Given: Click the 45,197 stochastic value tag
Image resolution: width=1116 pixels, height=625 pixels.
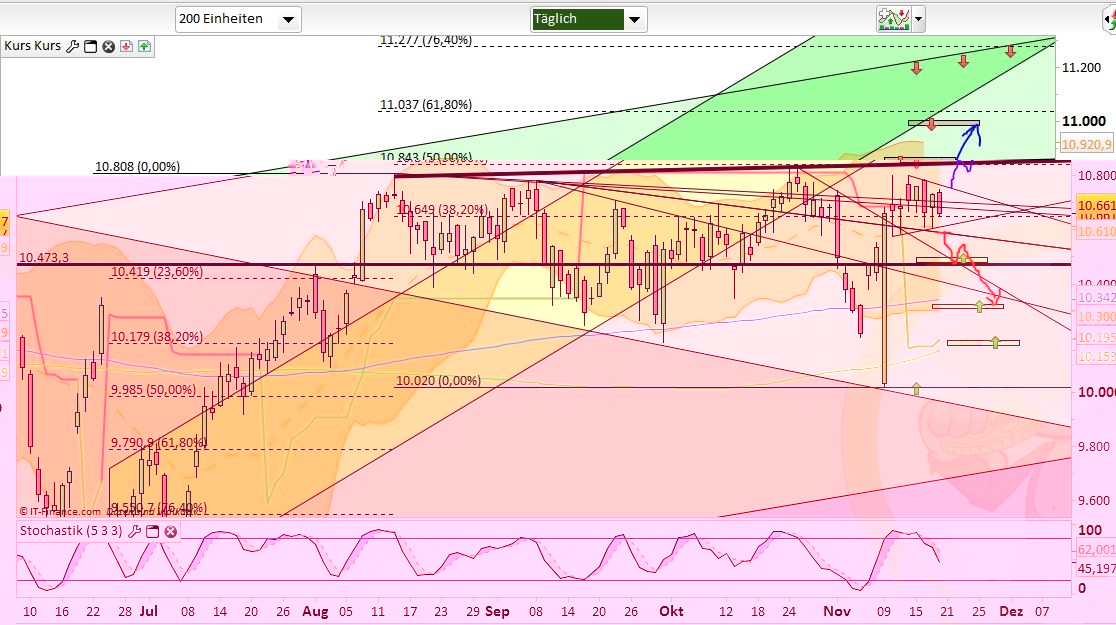Looking at the screenshot, I should click(1096, 568).
